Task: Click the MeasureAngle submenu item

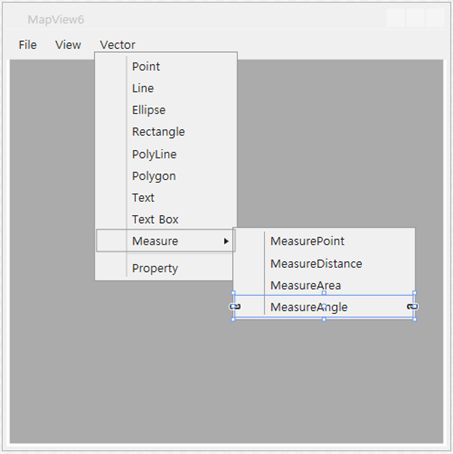Action: click(324, 307)
